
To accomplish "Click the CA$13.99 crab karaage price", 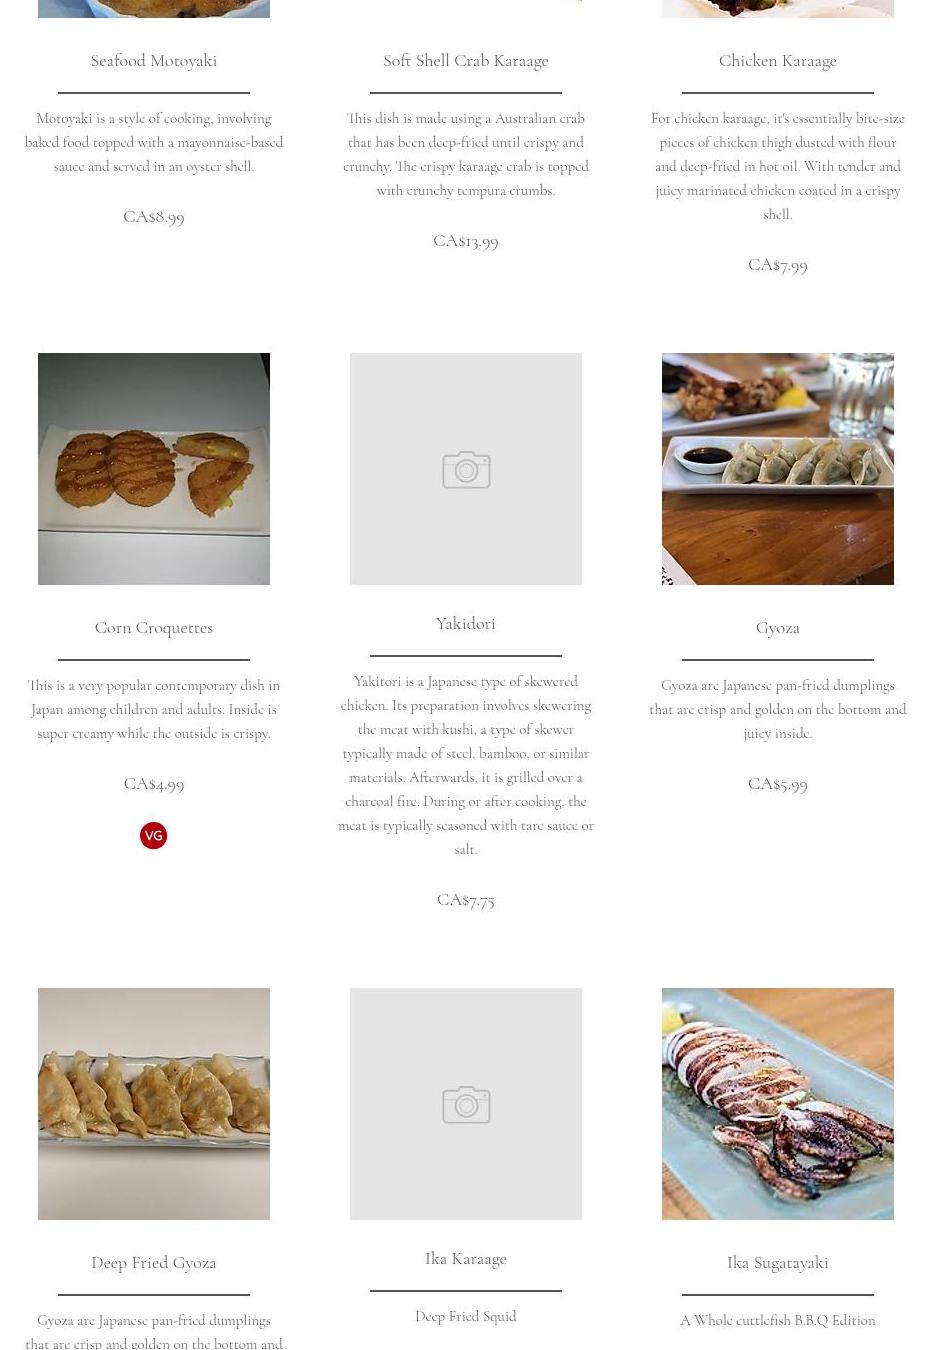I will tap(466, 241).
